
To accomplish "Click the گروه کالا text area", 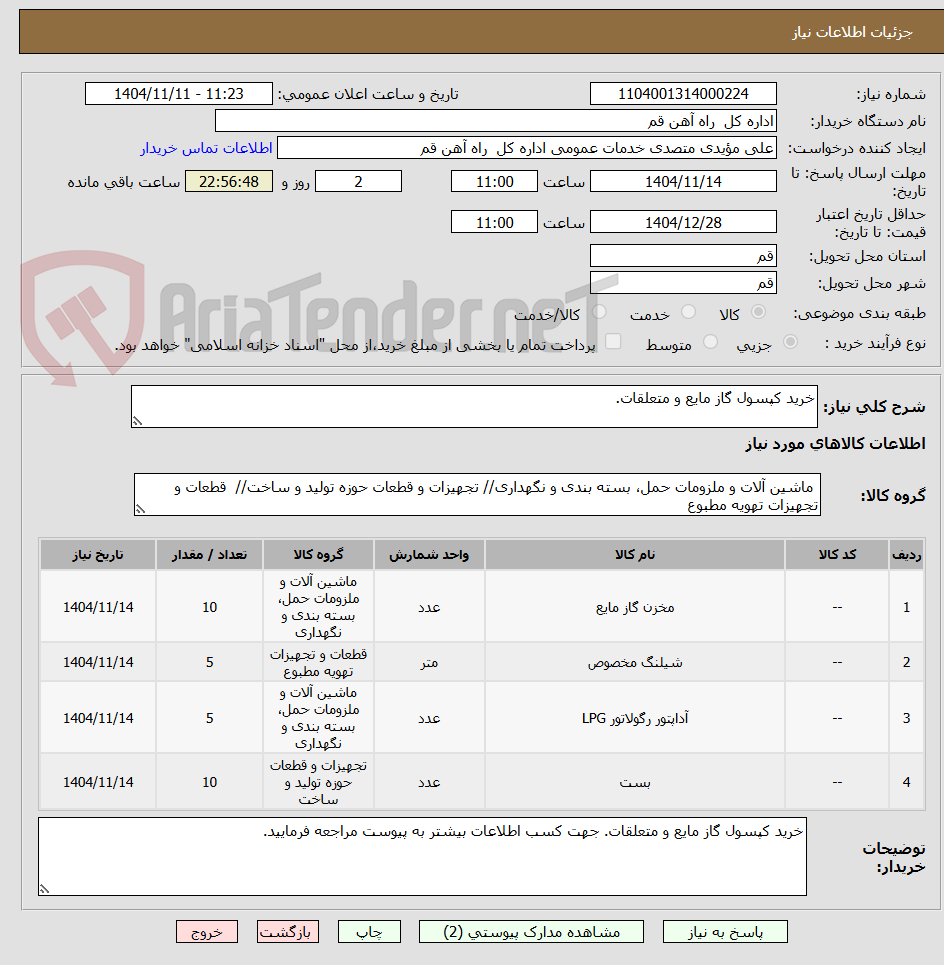I will coord(477,495).
